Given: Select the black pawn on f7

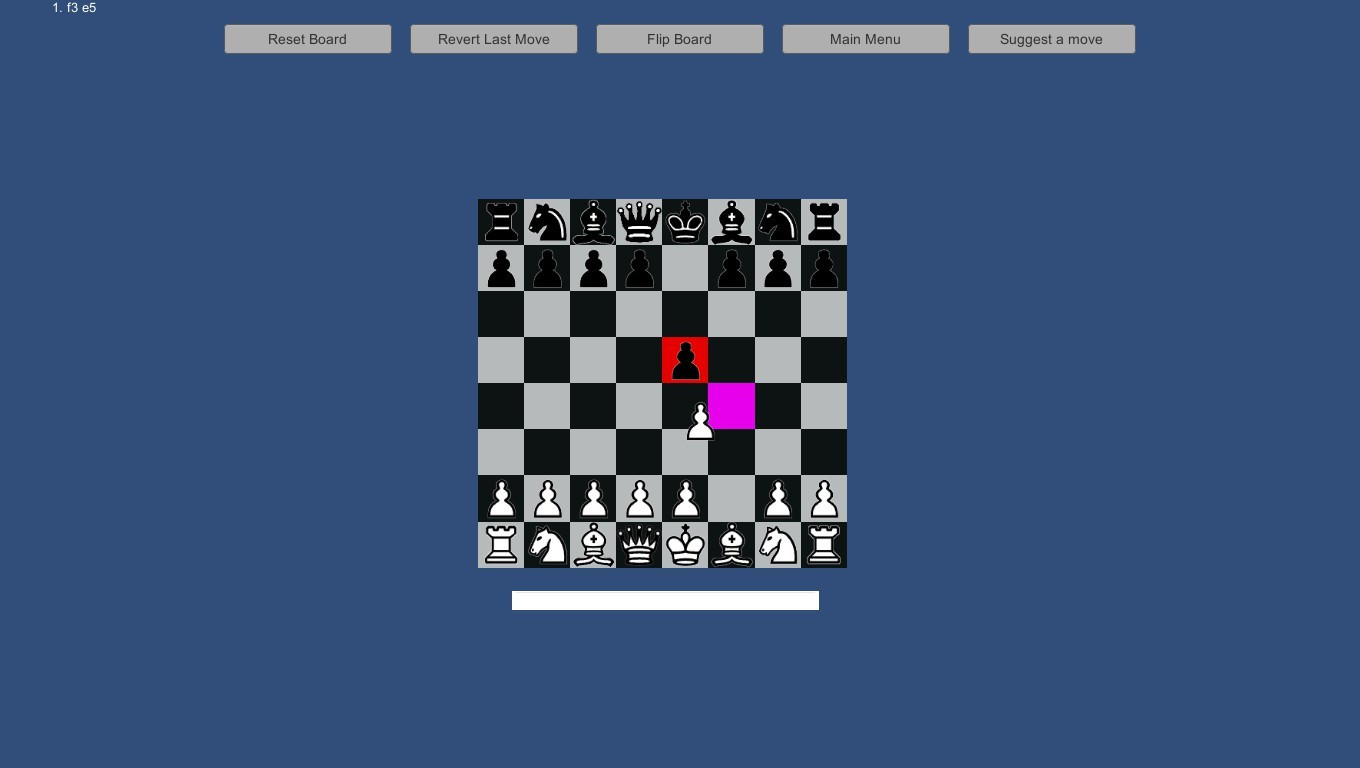Looking at the screenshot, I should pos(731,268).
